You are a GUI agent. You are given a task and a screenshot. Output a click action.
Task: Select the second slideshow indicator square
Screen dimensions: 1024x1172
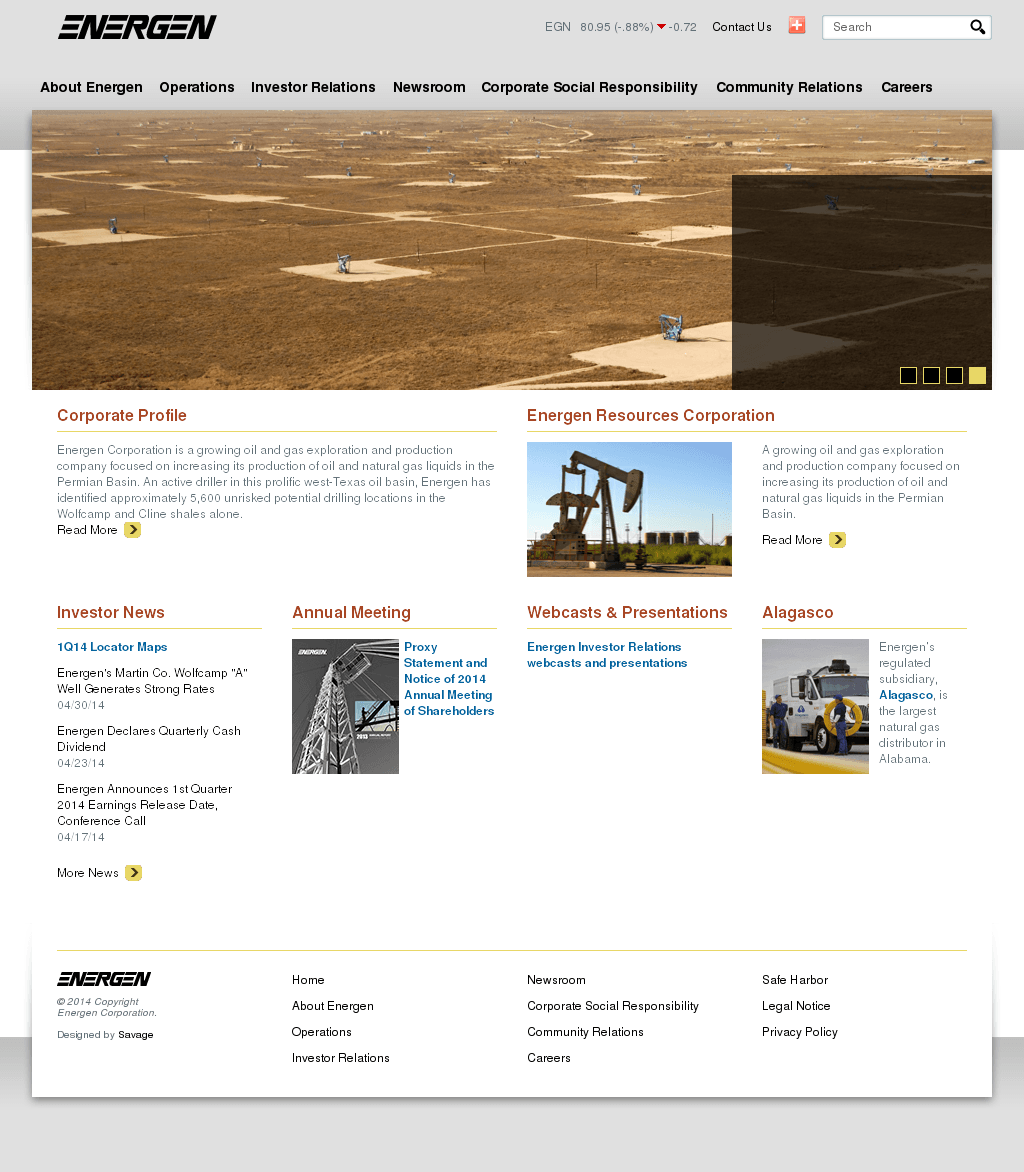click(x=931, y=375)
